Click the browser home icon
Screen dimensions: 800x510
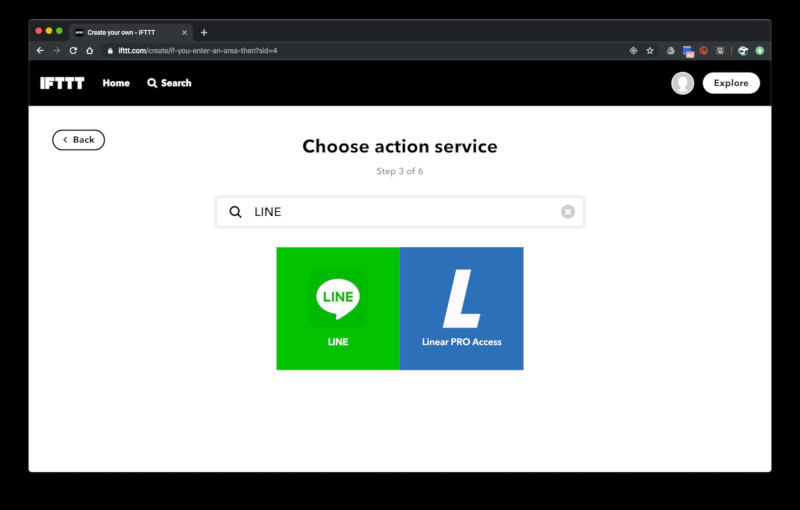tap(90, 50)
